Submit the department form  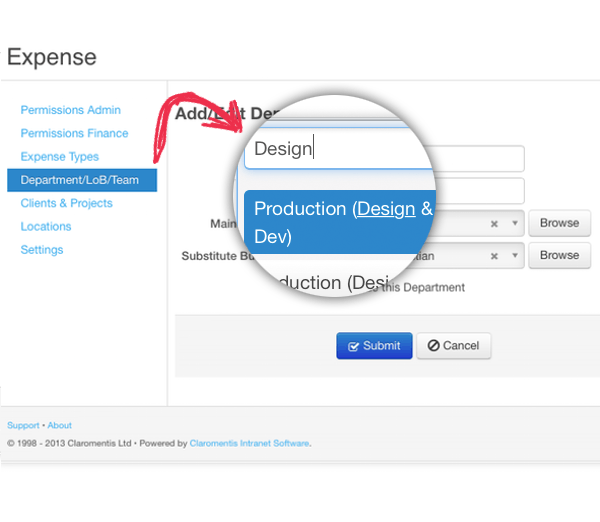tap(374, 346)
